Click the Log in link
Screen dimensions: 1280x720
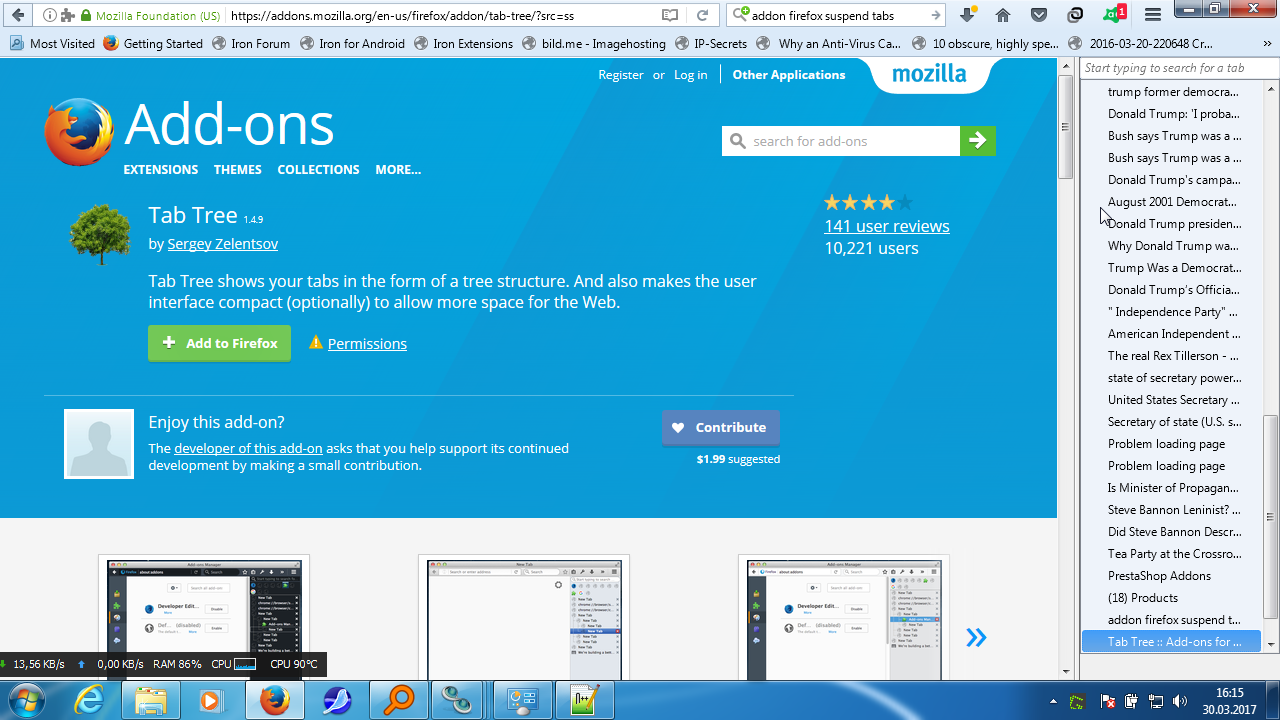point(690,75)
